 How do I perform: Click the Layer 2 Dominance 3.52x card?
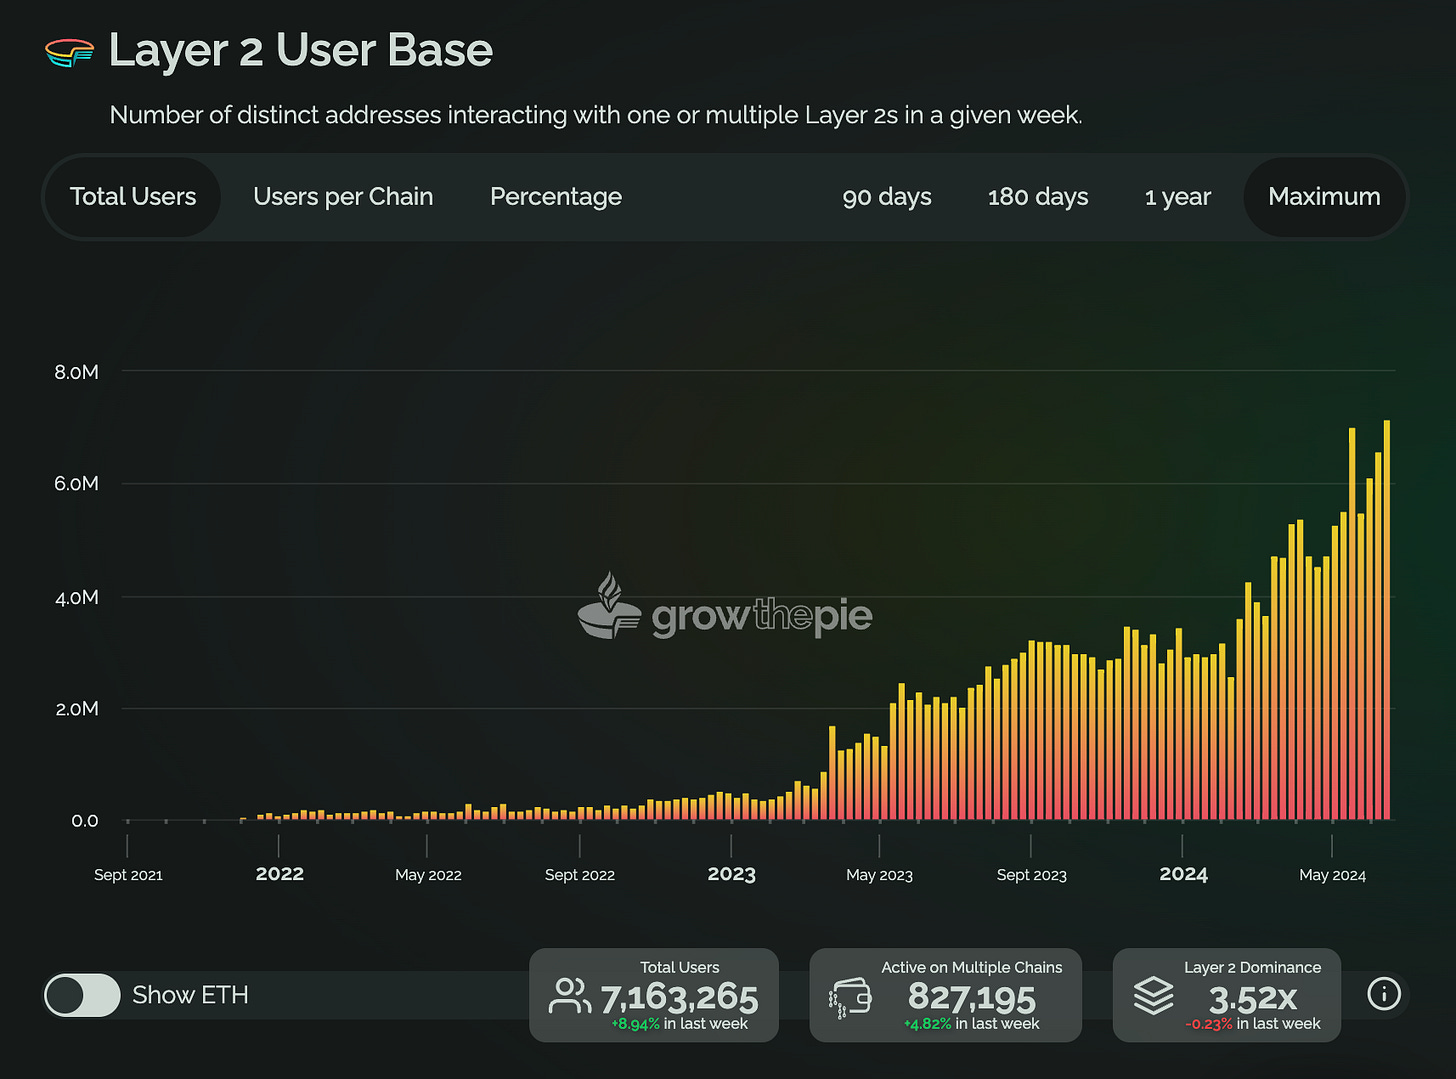pos(1227,995)
